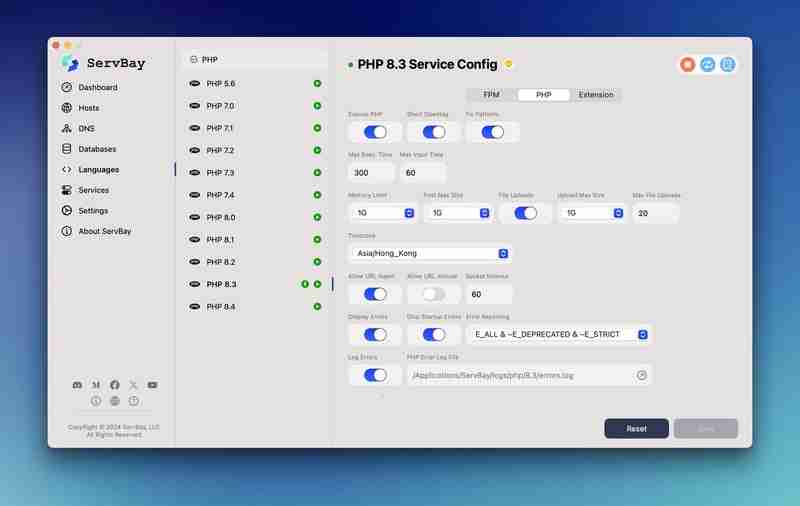Toggle the Disp Startup Errors switch

434,335
